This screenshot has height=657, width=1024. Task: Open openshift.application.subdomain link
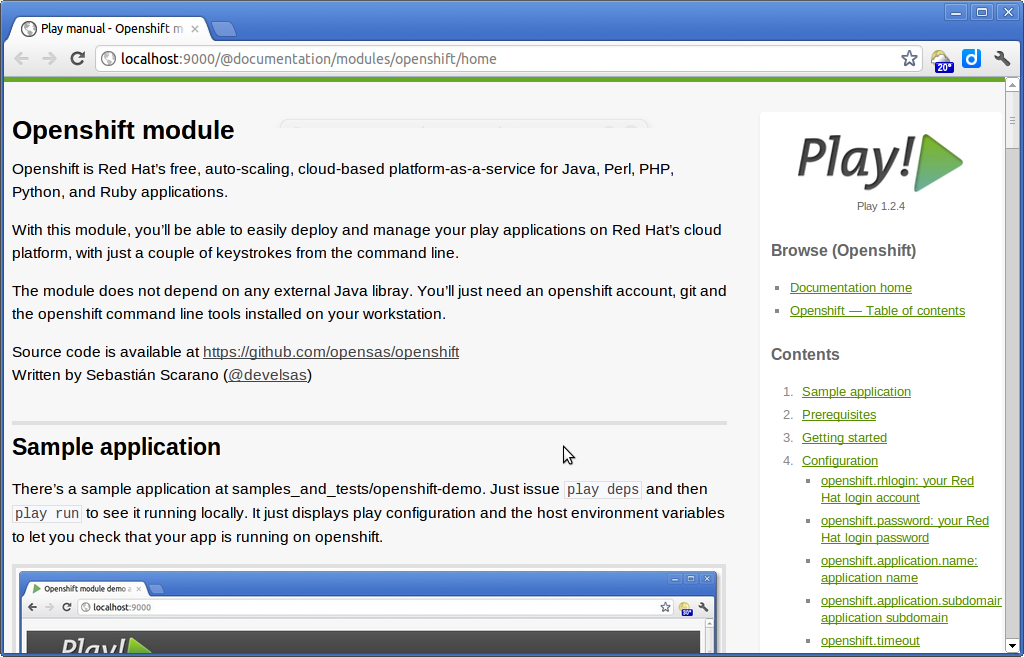[x=911, y=609]
